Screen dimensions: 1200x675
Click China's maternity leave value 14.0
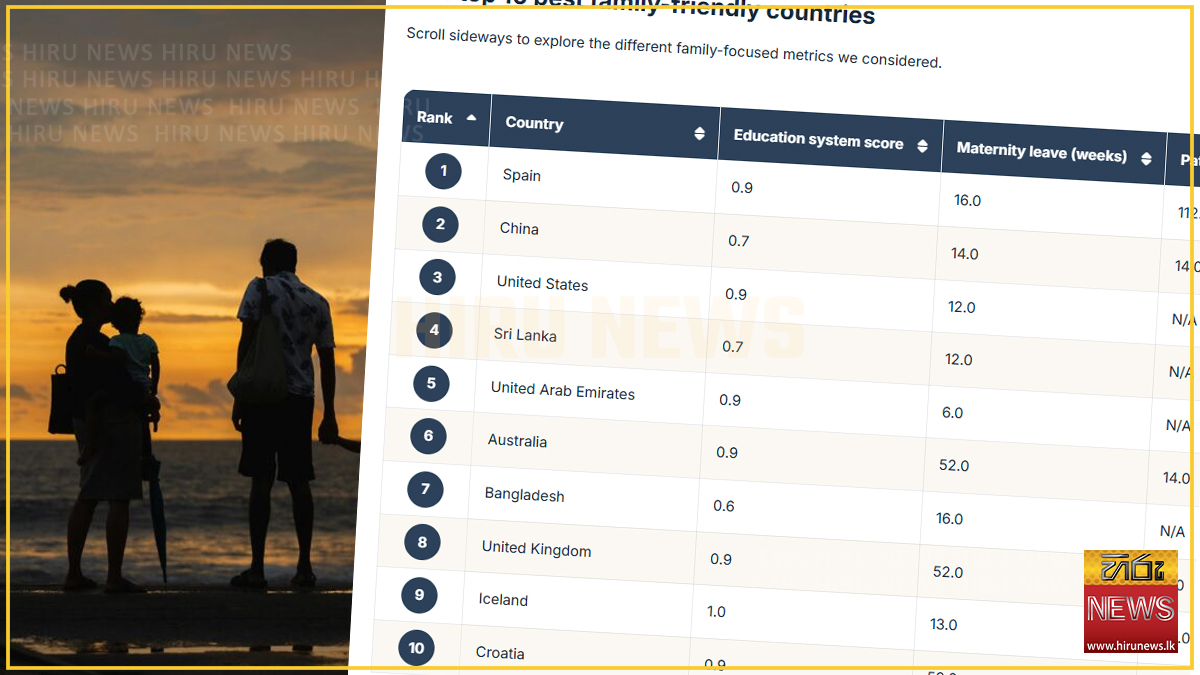pos(965,253)
